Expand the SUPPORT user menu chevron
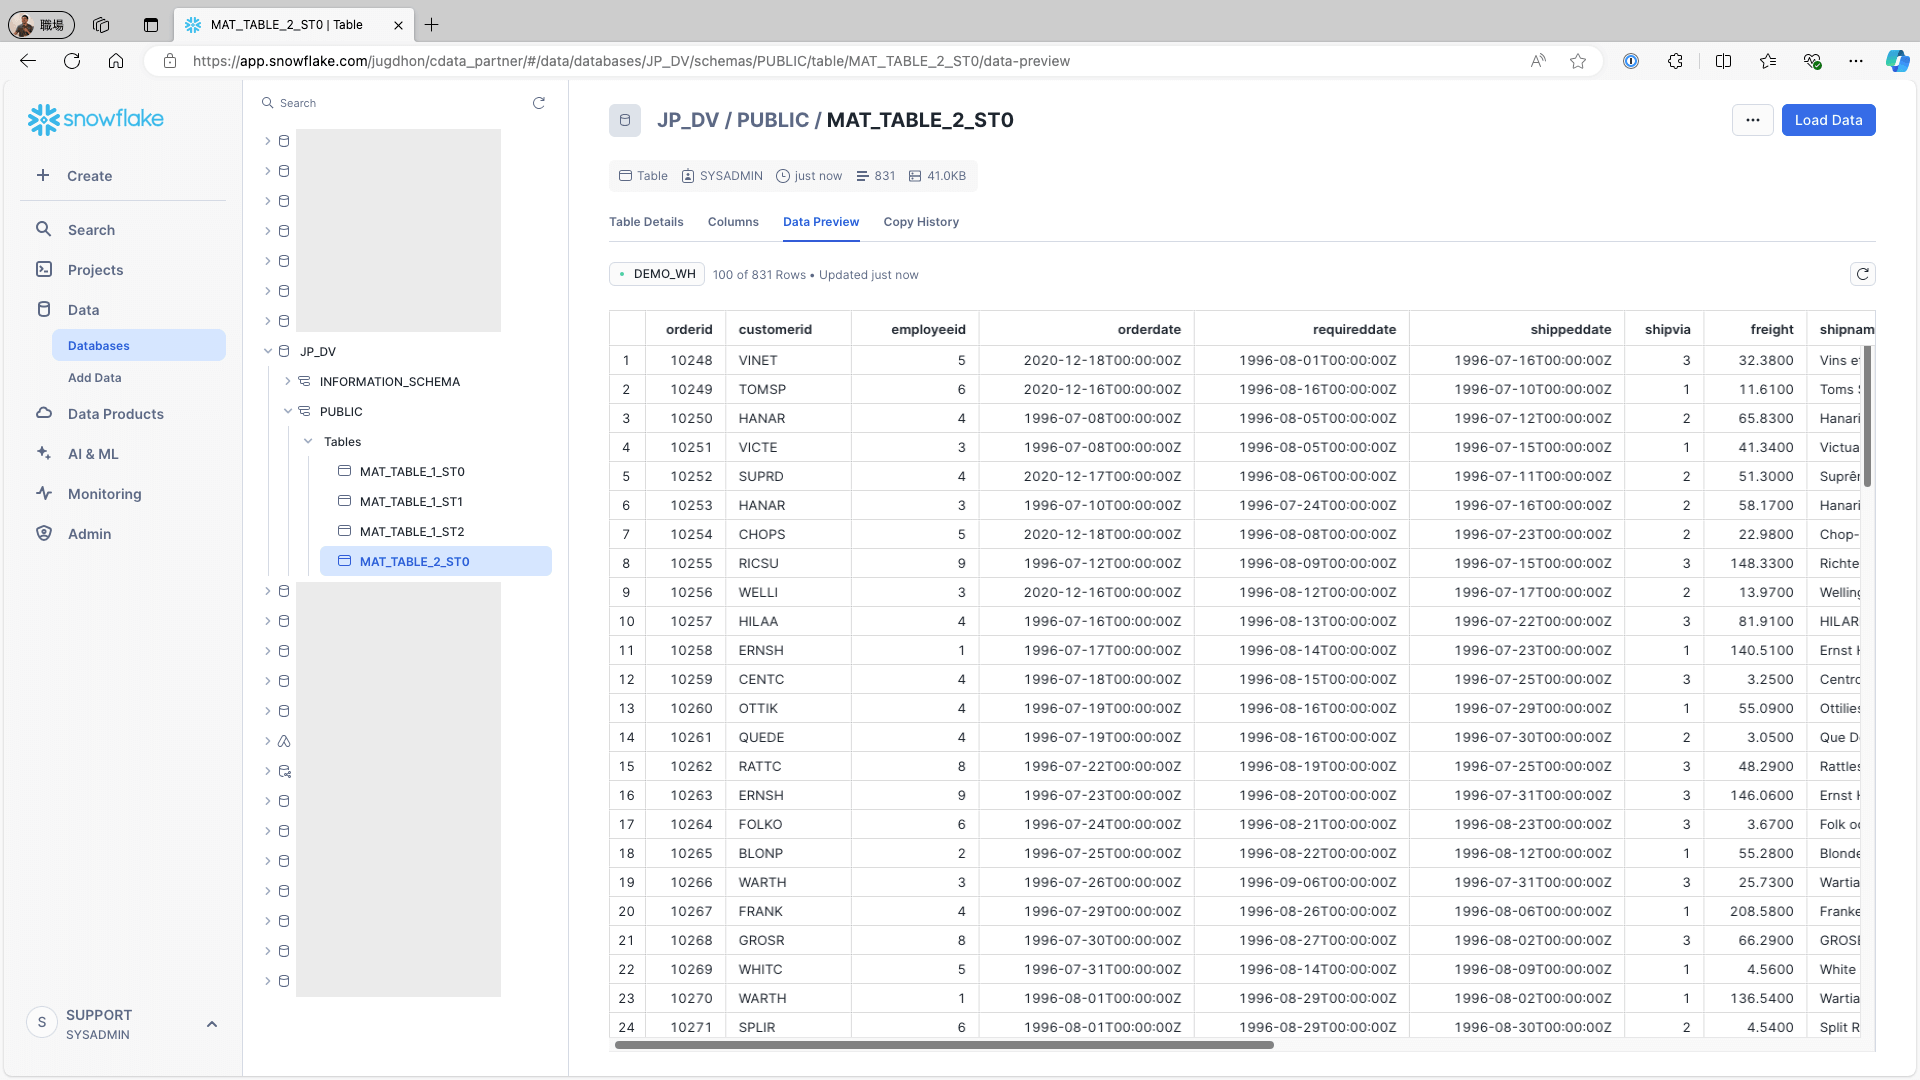 (212, 1024)
